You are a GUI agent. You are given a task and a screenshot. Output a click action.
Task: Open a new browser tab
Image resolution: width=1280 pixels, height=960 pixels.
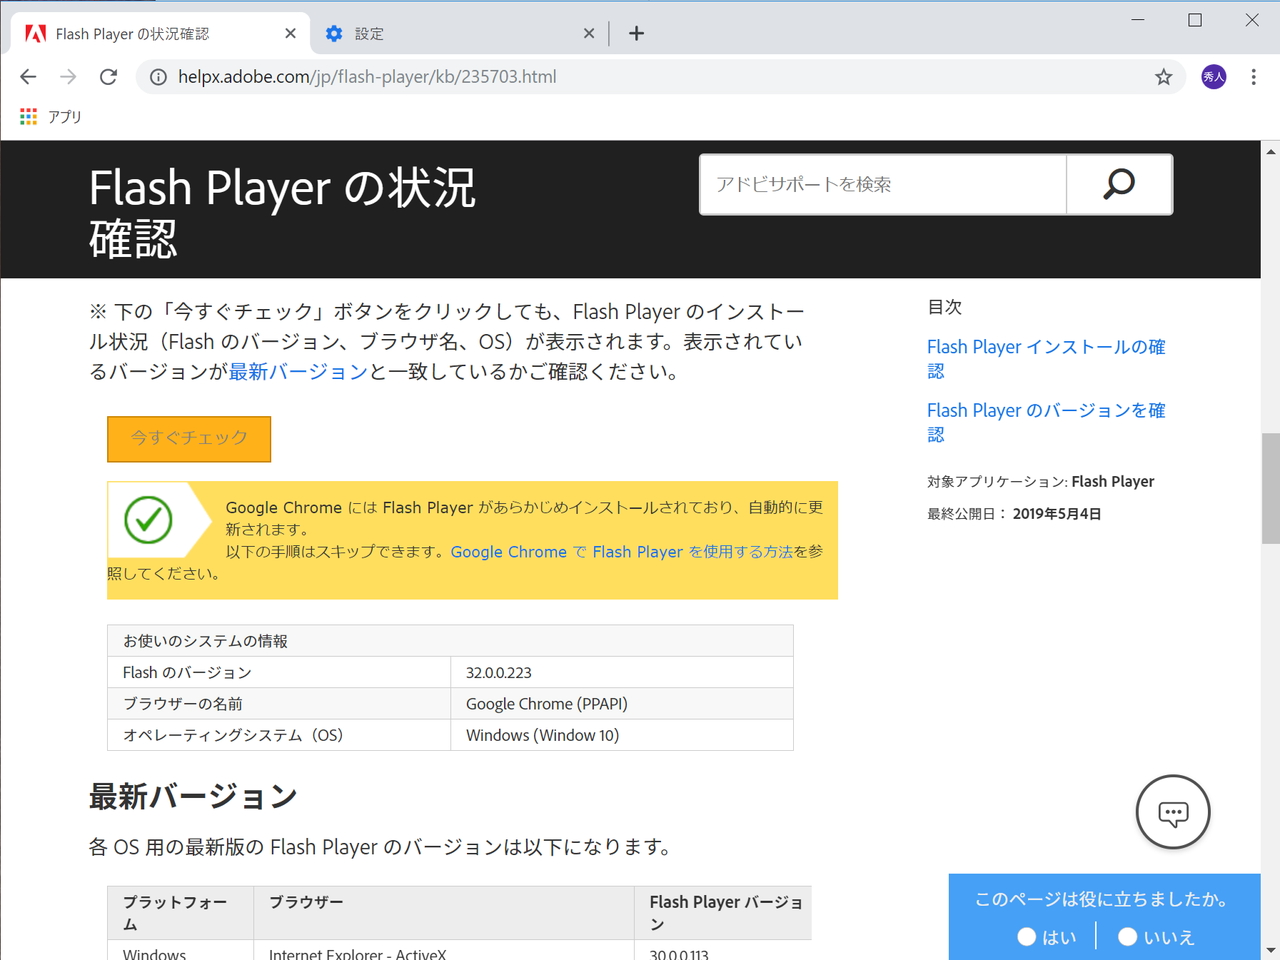[636, 32]
